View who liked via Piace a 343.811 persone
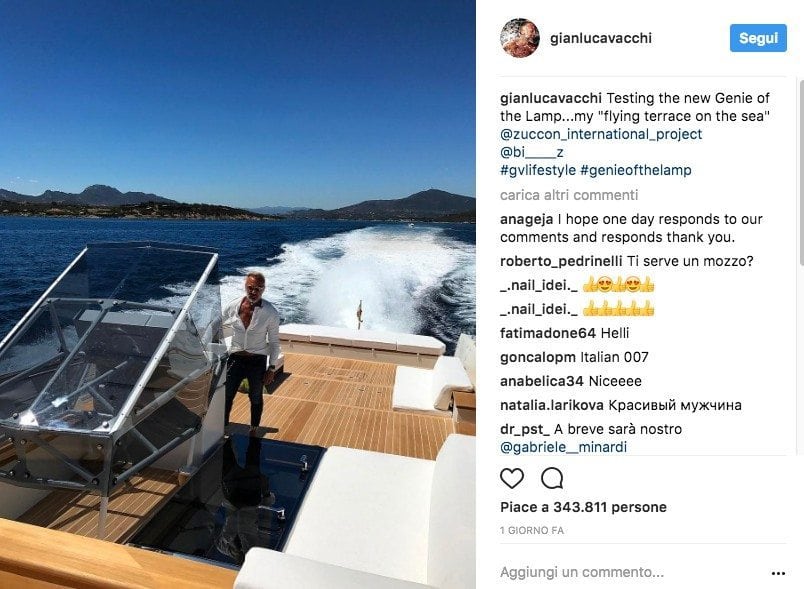This screenshot has height=589, width=804. pos(584,507)
